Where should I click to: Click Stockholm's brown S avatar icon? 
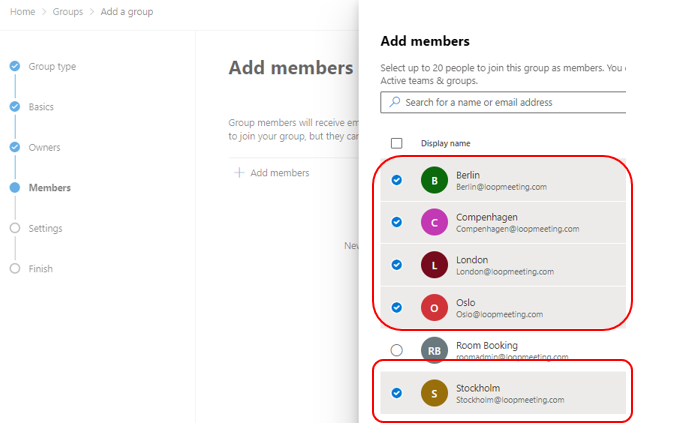(434, 393)
